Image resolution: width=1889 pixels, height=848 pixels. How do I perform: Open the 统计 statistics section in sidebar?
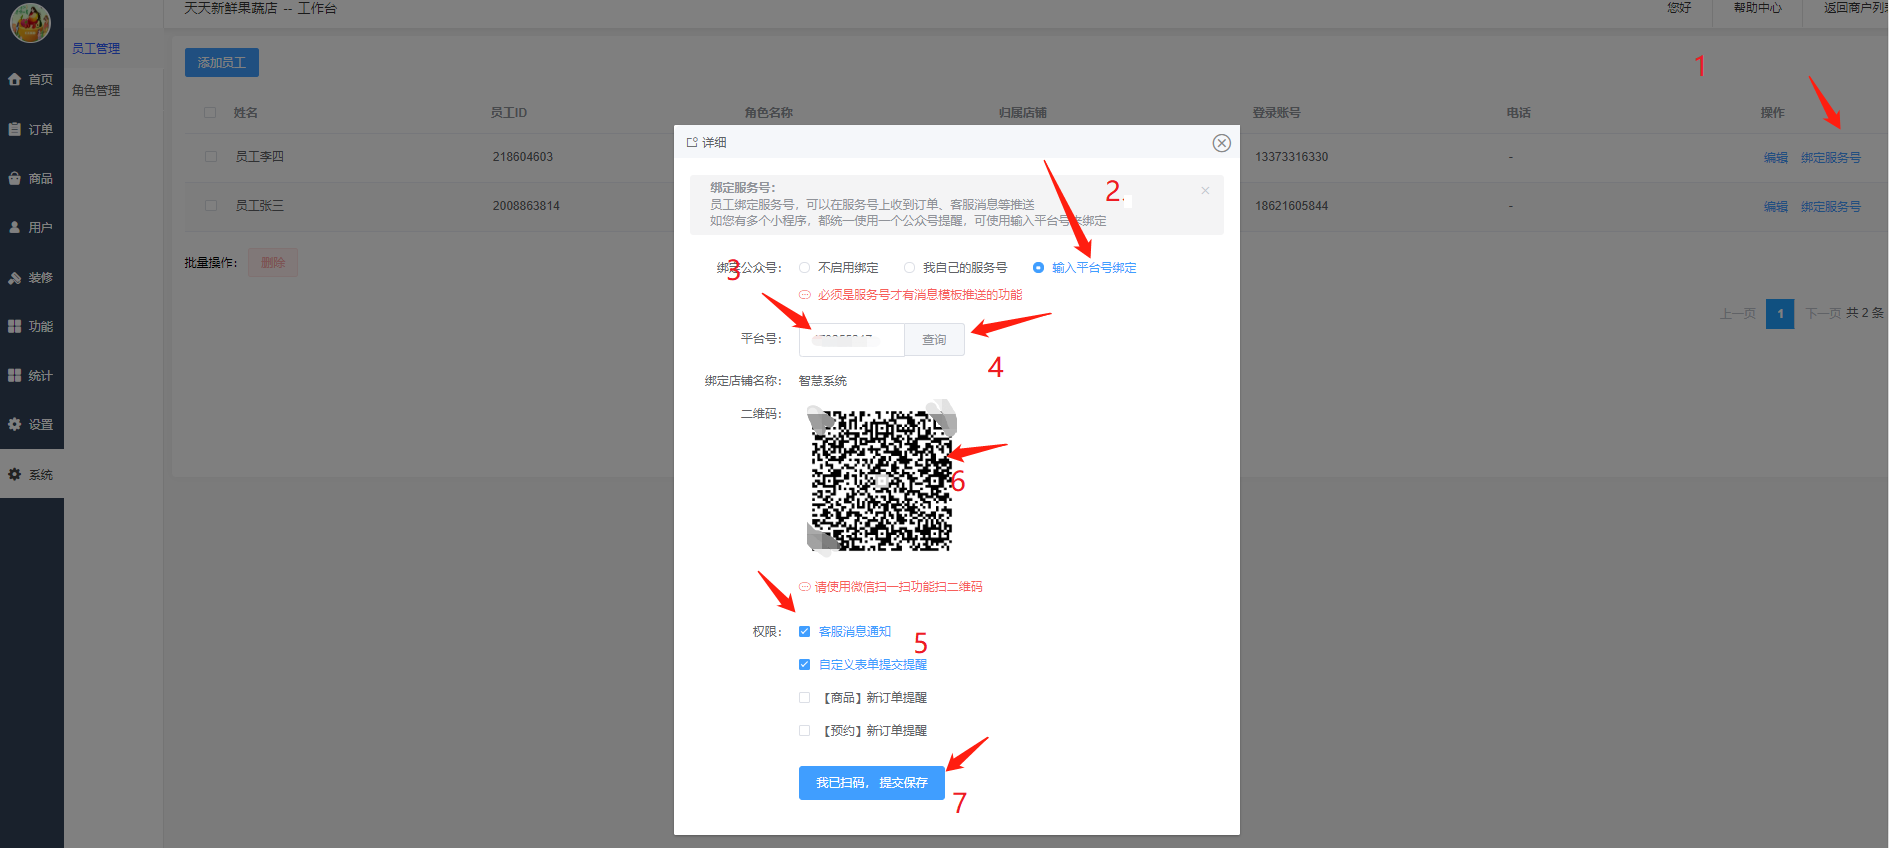tap(31, 375)
